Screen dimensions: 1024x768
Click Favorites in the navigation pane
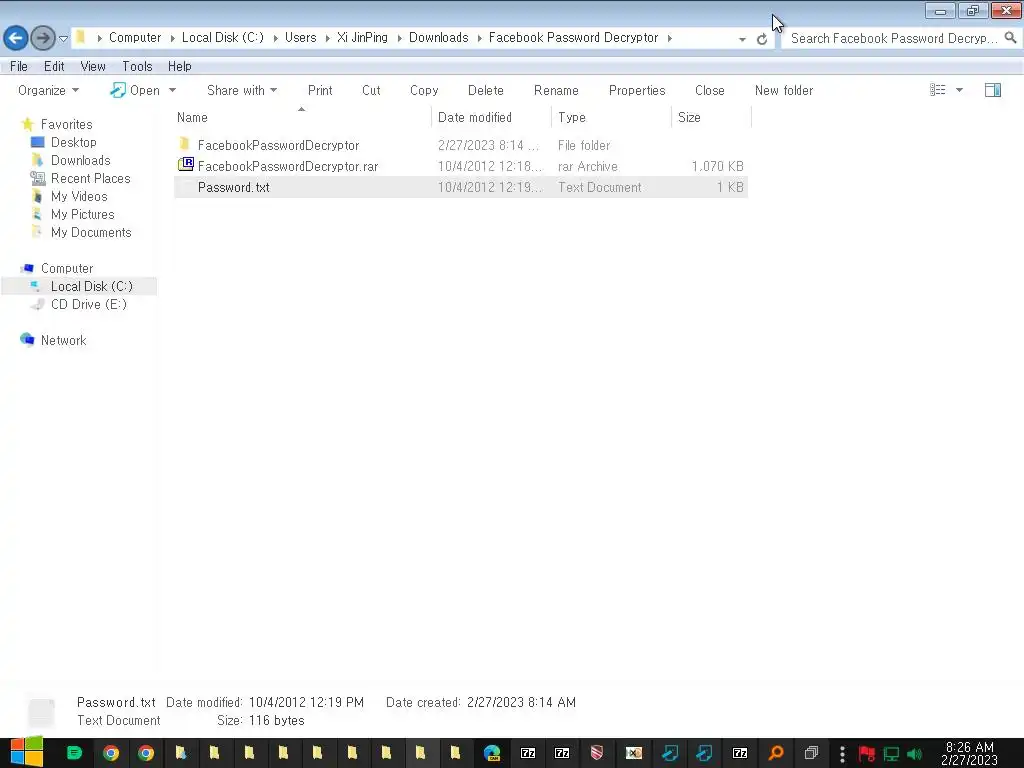66,124
